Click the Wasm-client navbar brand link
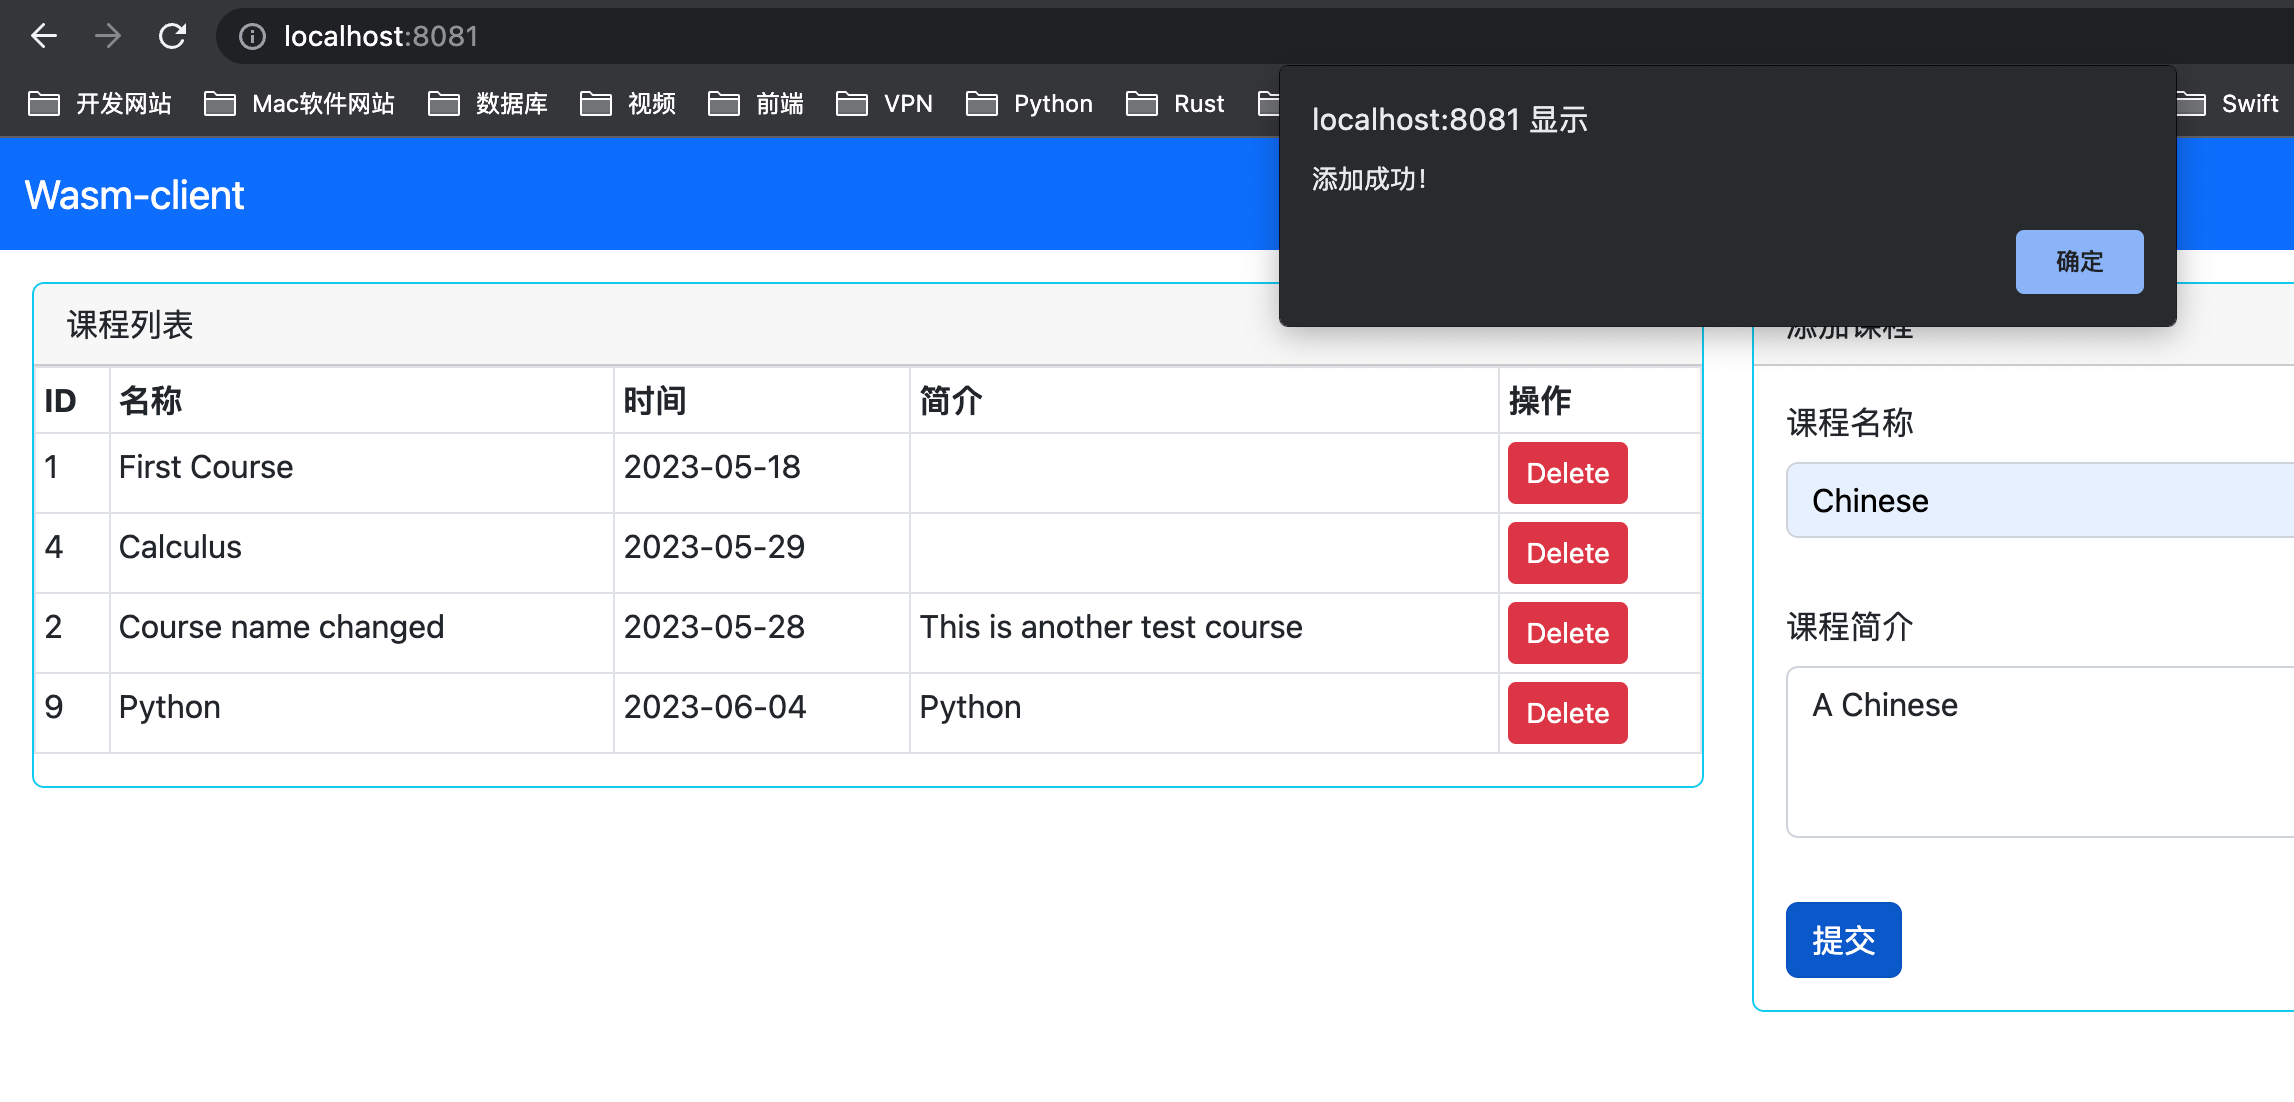This screenshot has height=1102, width=2294. click(134, 195)
